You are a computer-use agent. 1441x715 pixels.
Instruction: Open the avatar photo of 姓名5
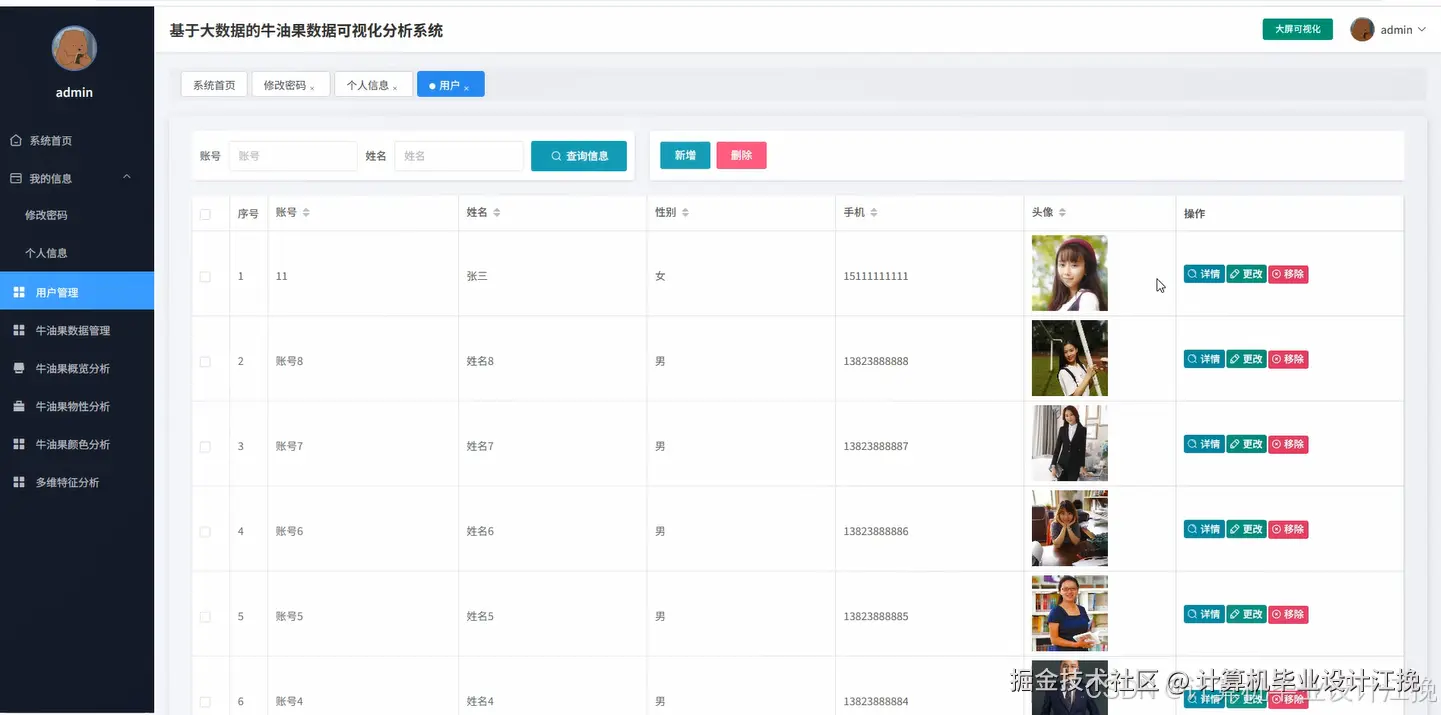tap(1070, 613)
